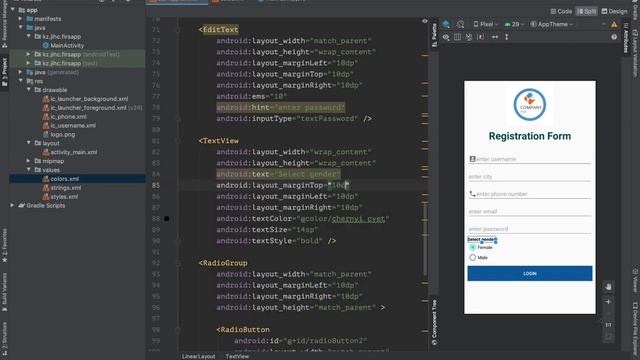640x360 pixels.
Task: Open the API 29 version dropdown
Action: click(514, 24)
